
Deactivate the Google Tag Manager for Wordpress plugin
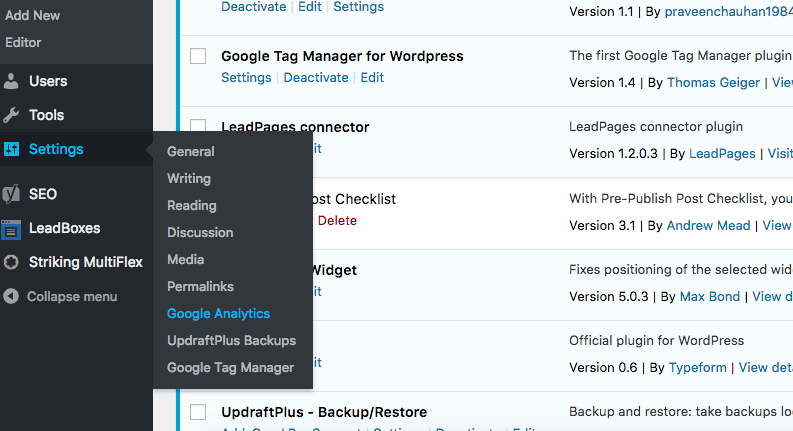click(316, 78)
